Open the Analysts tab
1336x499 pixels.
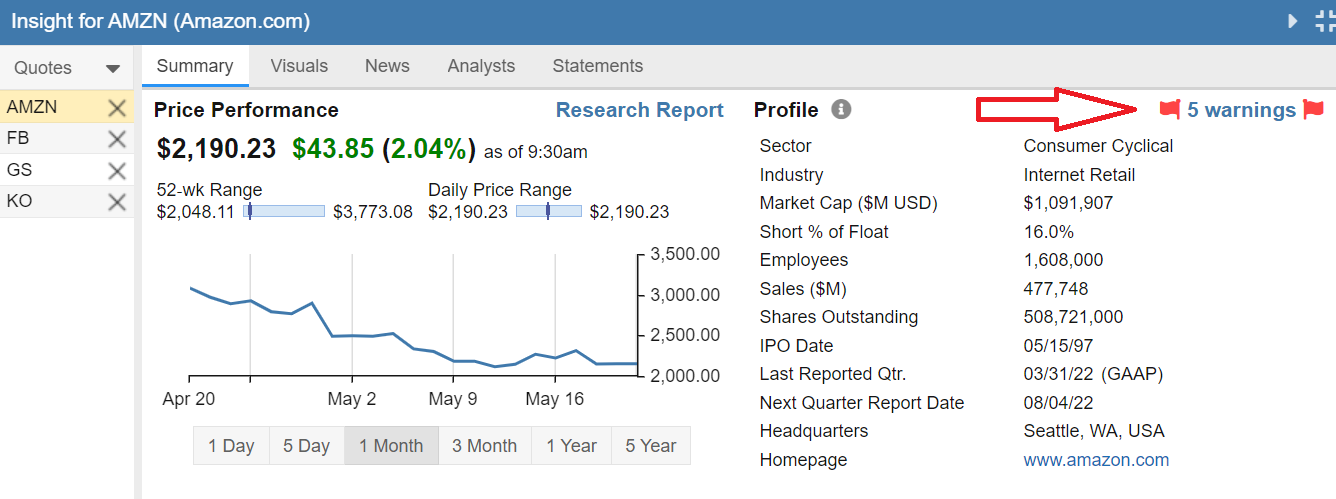pyautogui.click(x=481, y=66)
